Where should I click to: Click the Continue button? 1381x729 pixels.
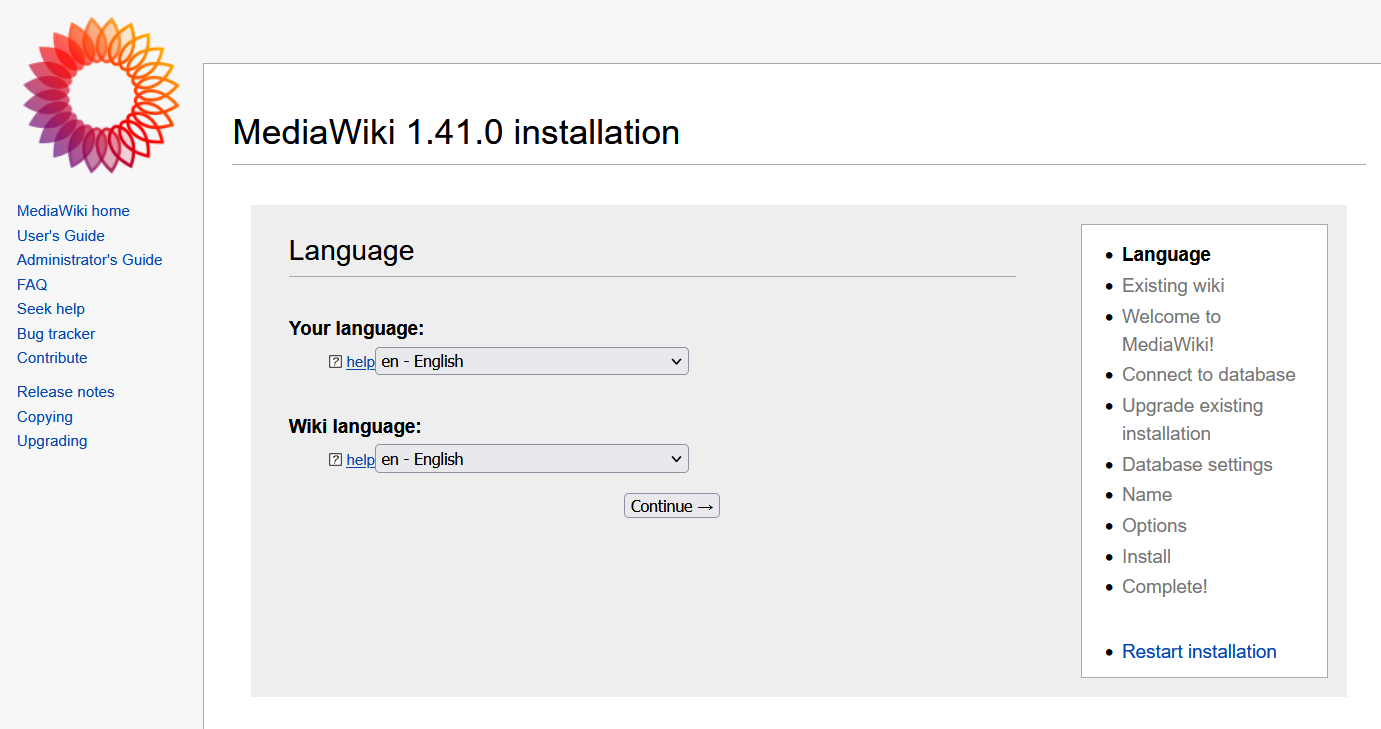click(x=672, y=506)
